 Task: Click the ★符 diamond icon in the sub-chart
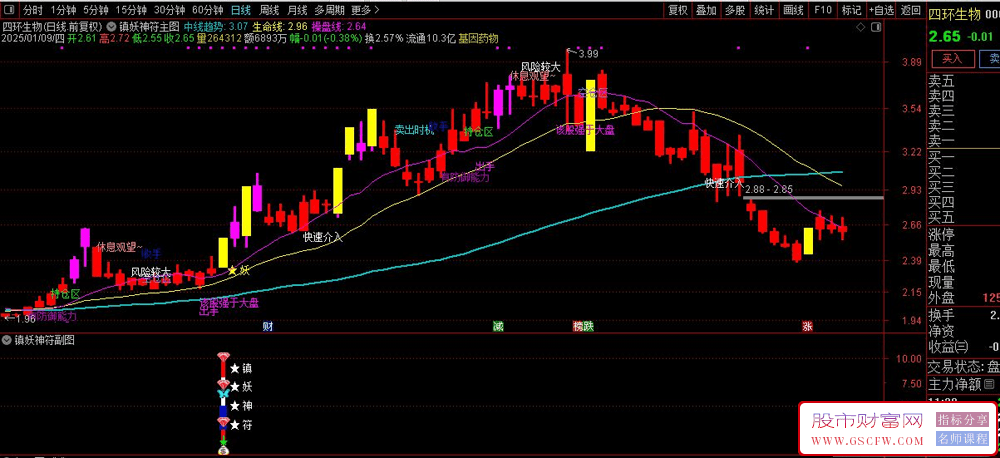223,422
